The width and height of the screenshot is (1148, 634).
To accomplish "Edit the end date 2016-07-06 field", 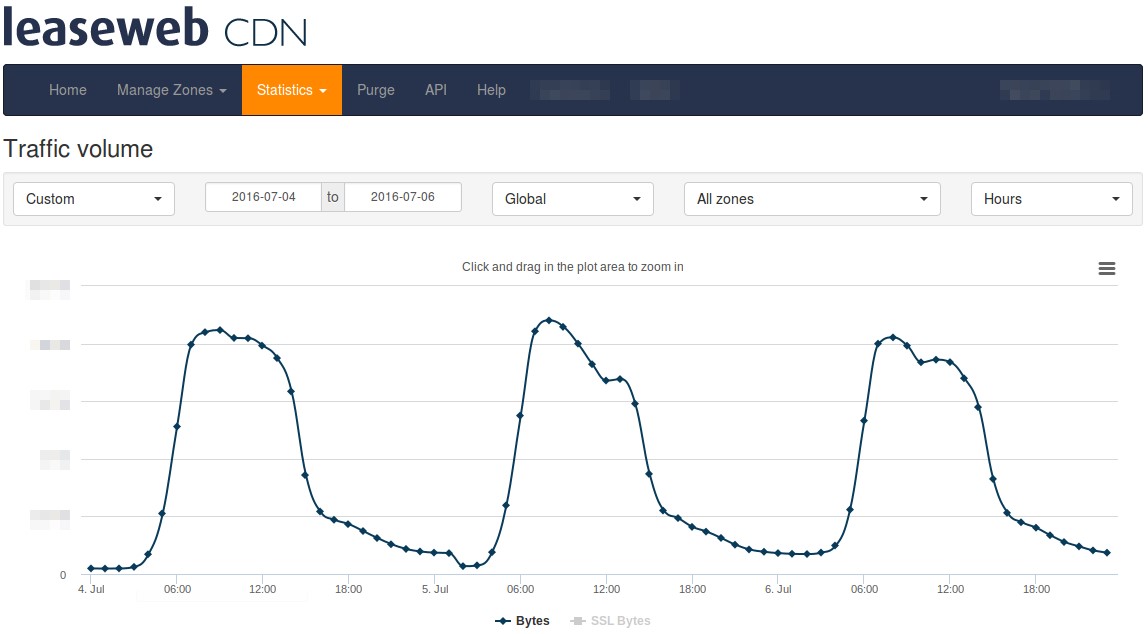I will (x=402, y=197).
